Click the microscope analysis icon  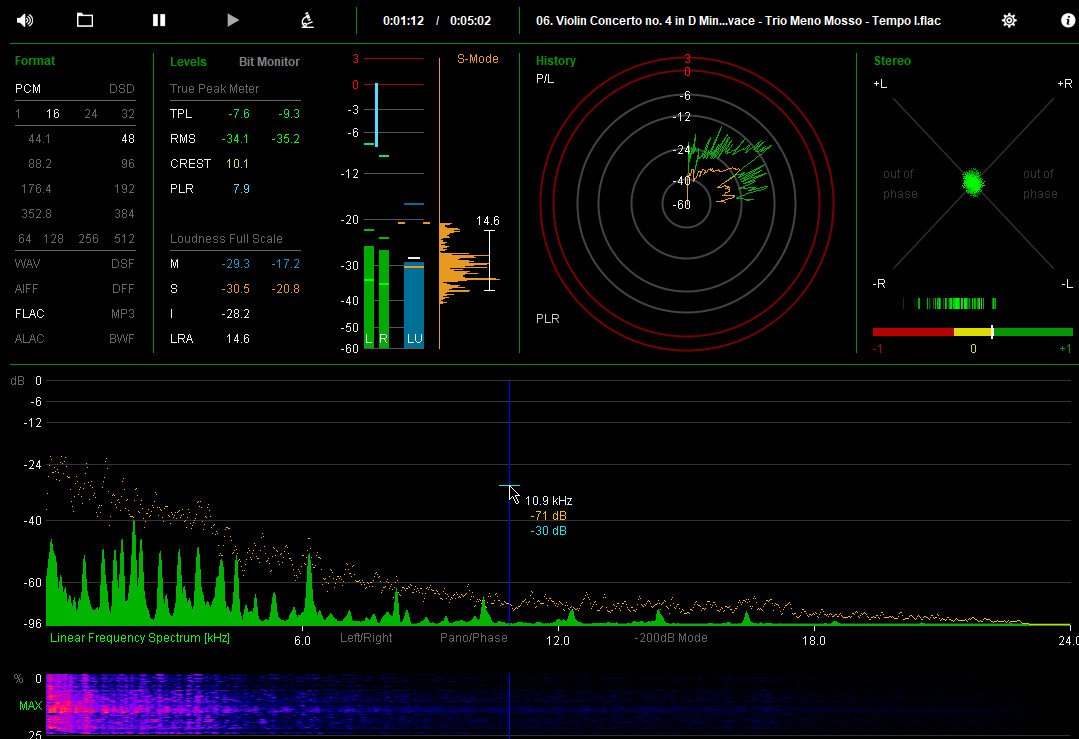(308, 20)
